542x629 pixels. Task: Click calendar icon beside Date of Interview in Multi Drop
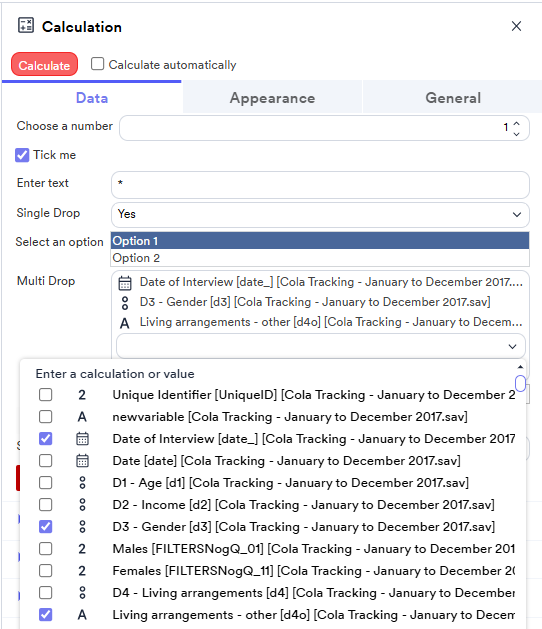coord(125,283)
